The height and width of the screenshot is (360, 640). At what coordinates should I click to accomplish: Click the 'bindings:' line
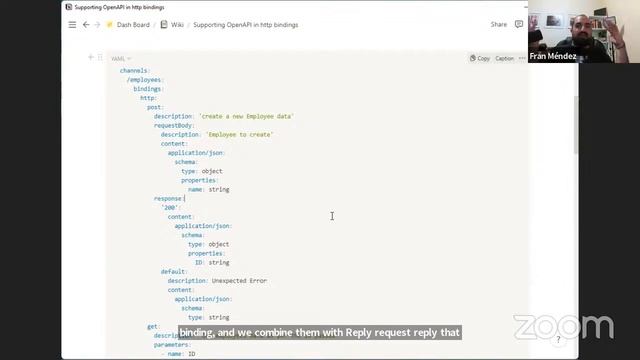(148, 89)
